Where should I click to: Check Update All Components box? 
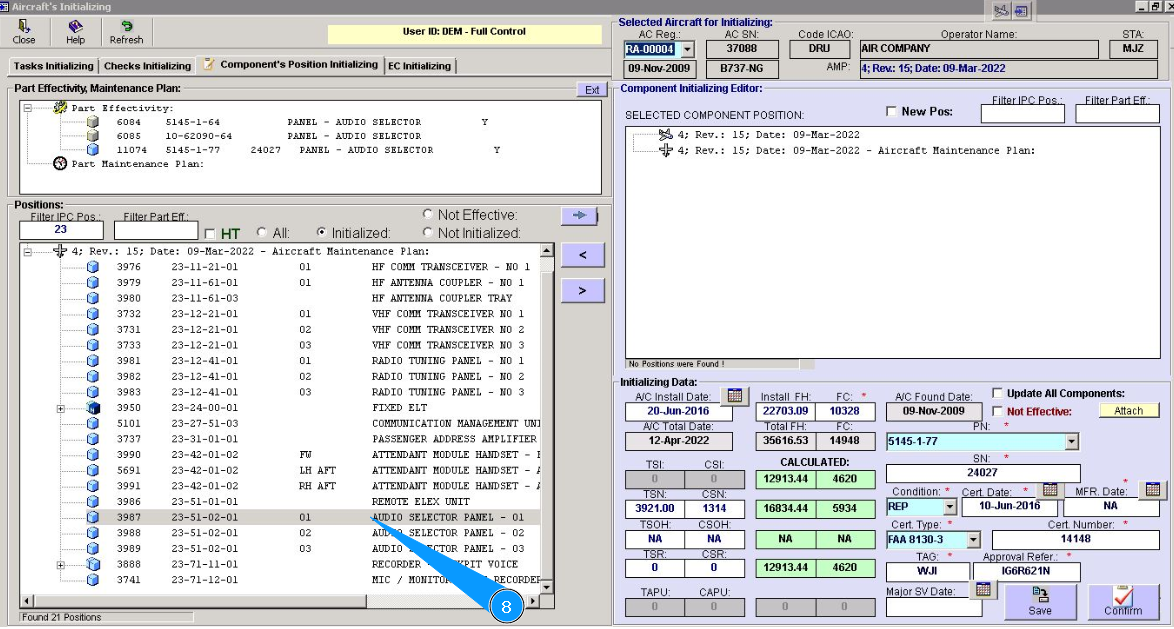click(998, 393)
